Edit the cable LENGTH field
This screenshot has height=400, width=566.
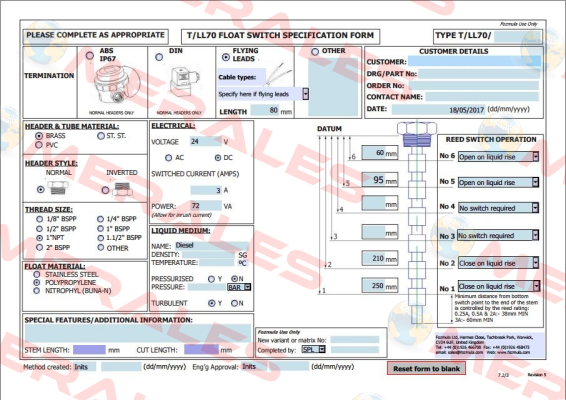pos(265,110)
